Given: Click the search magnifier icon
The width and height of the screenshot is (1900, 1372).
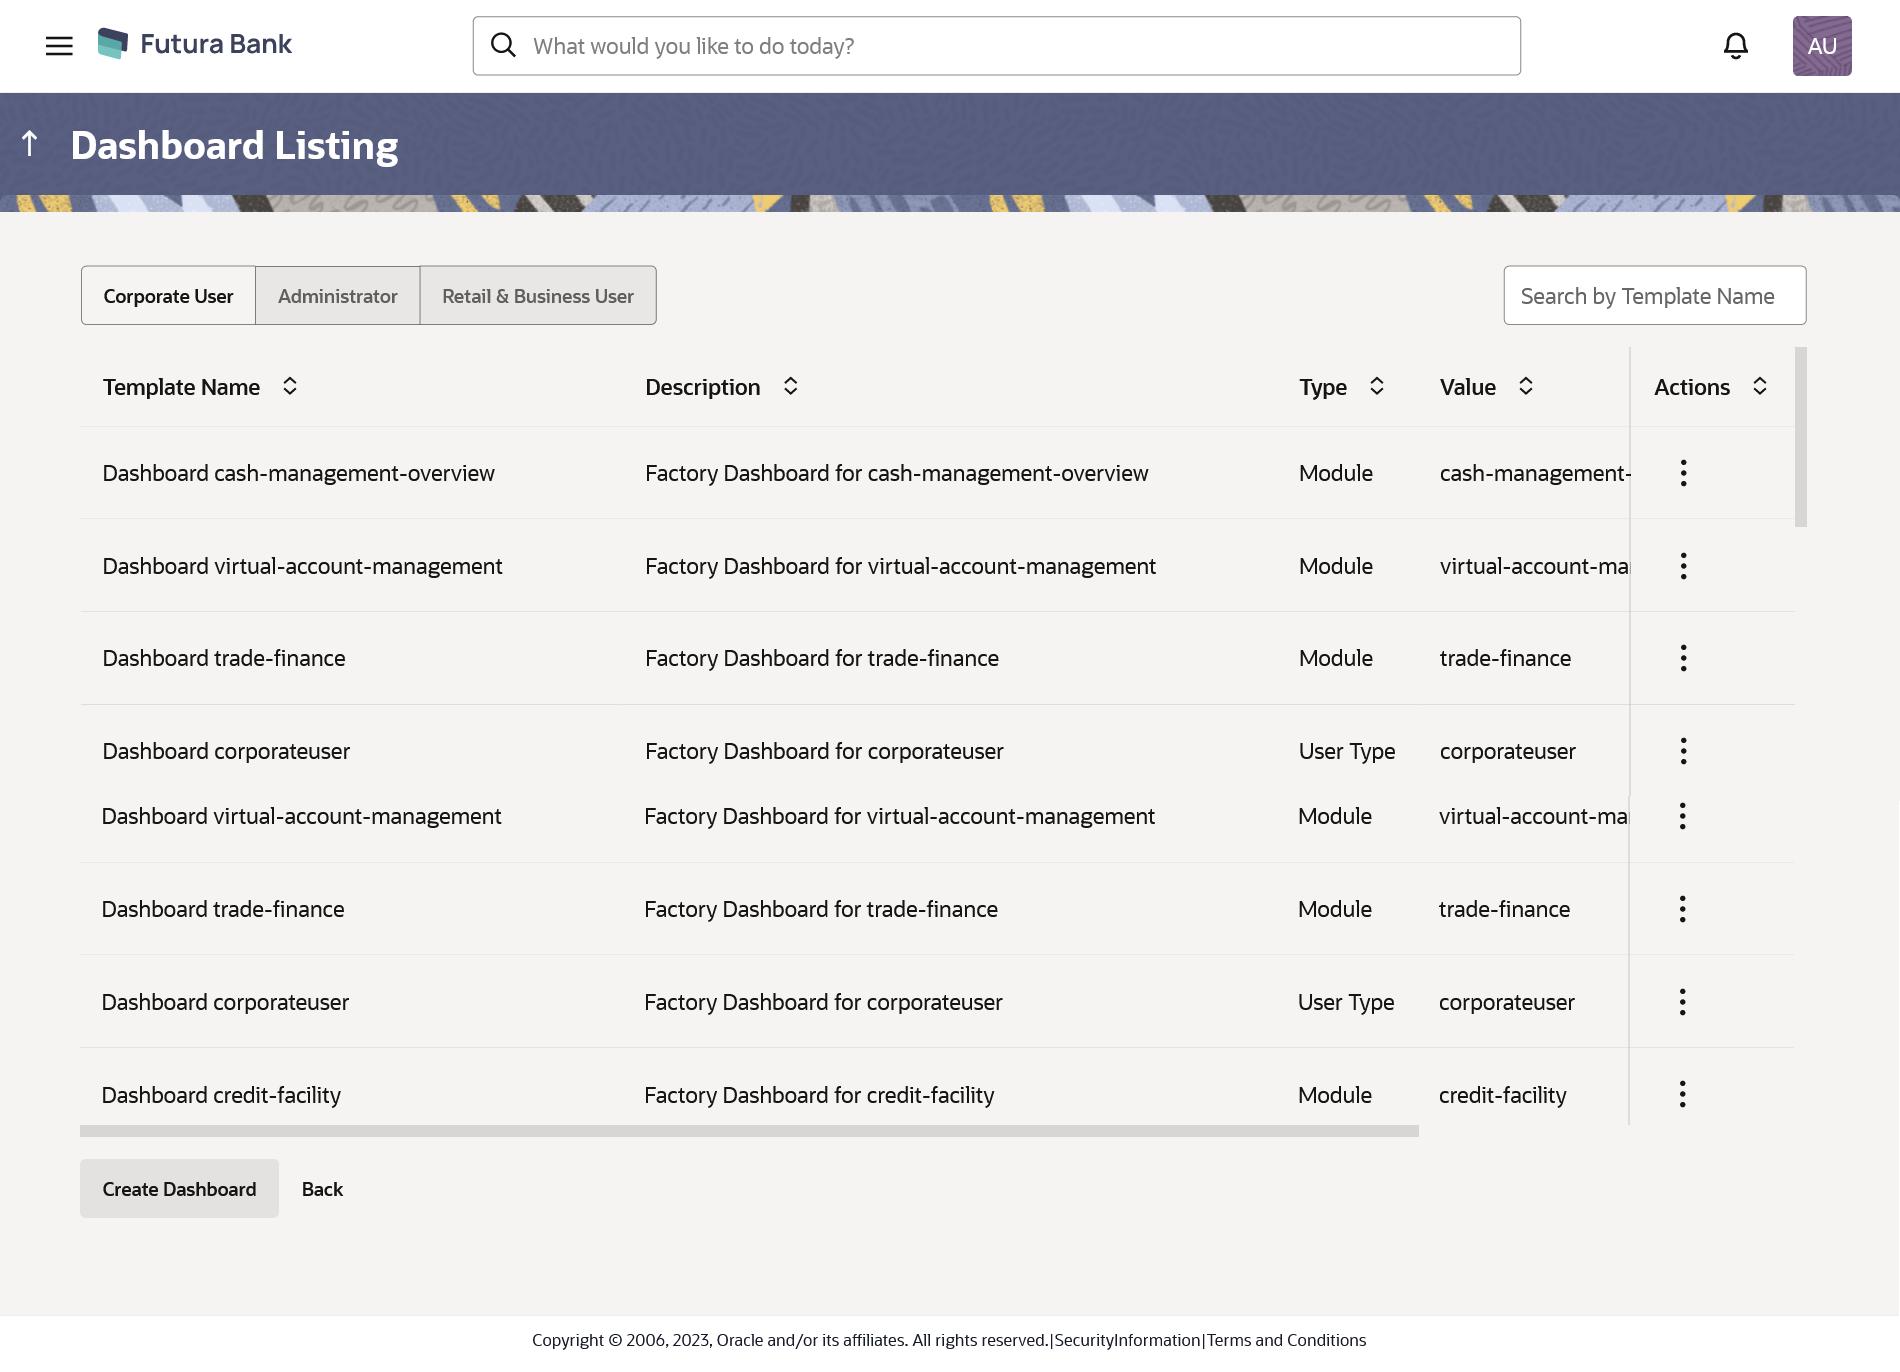Looking at the screenshot, I should pyautogui.click(x=503, y=46).
